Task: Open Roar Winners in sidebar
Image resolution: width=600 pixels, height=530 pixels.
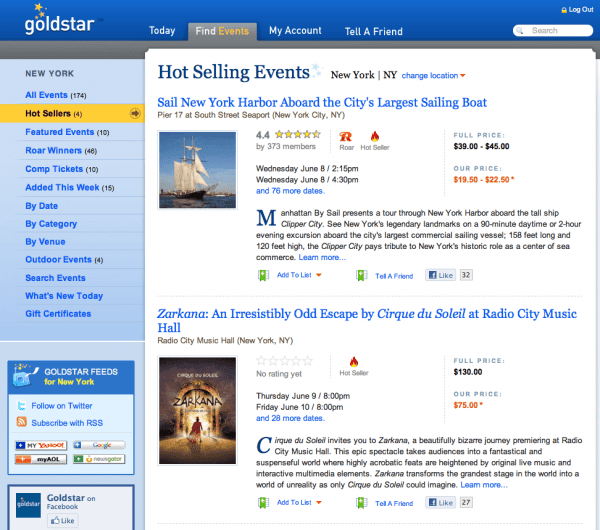Action: pyautogui.click(x=61, y=150)
